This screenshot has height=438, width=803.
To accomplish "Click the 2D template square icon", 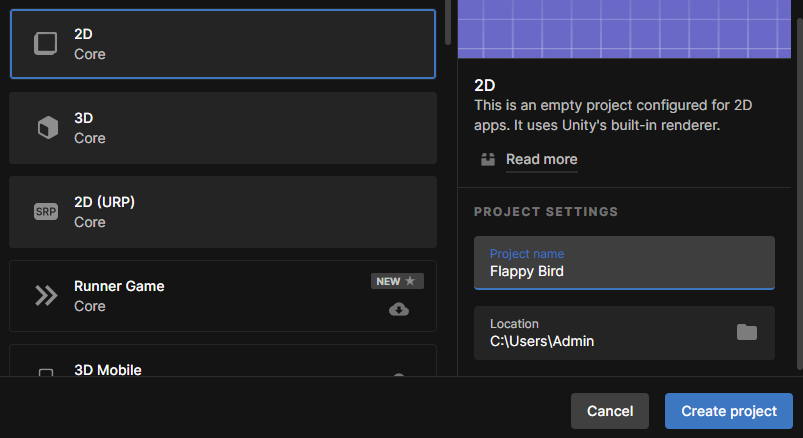I will click(46, 44).
